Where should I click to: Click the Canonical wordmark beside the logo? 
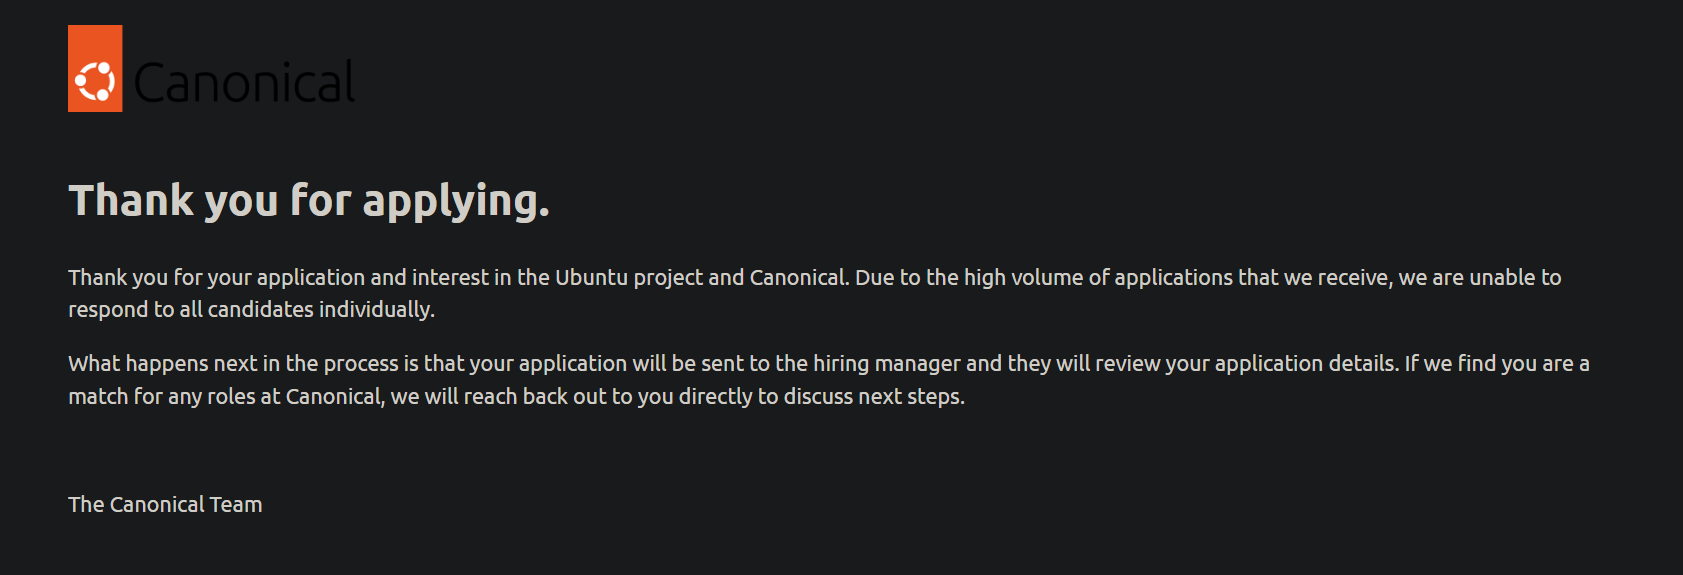click(244, 82)
